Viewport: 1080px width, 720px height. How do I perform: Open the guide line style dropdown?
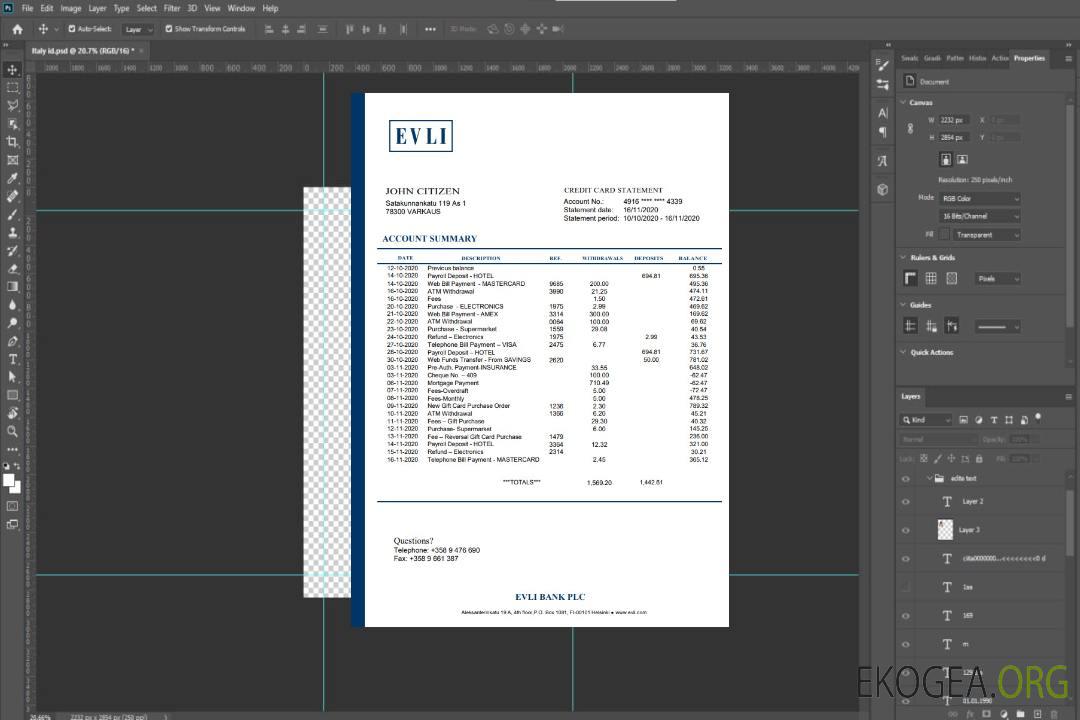997,327
